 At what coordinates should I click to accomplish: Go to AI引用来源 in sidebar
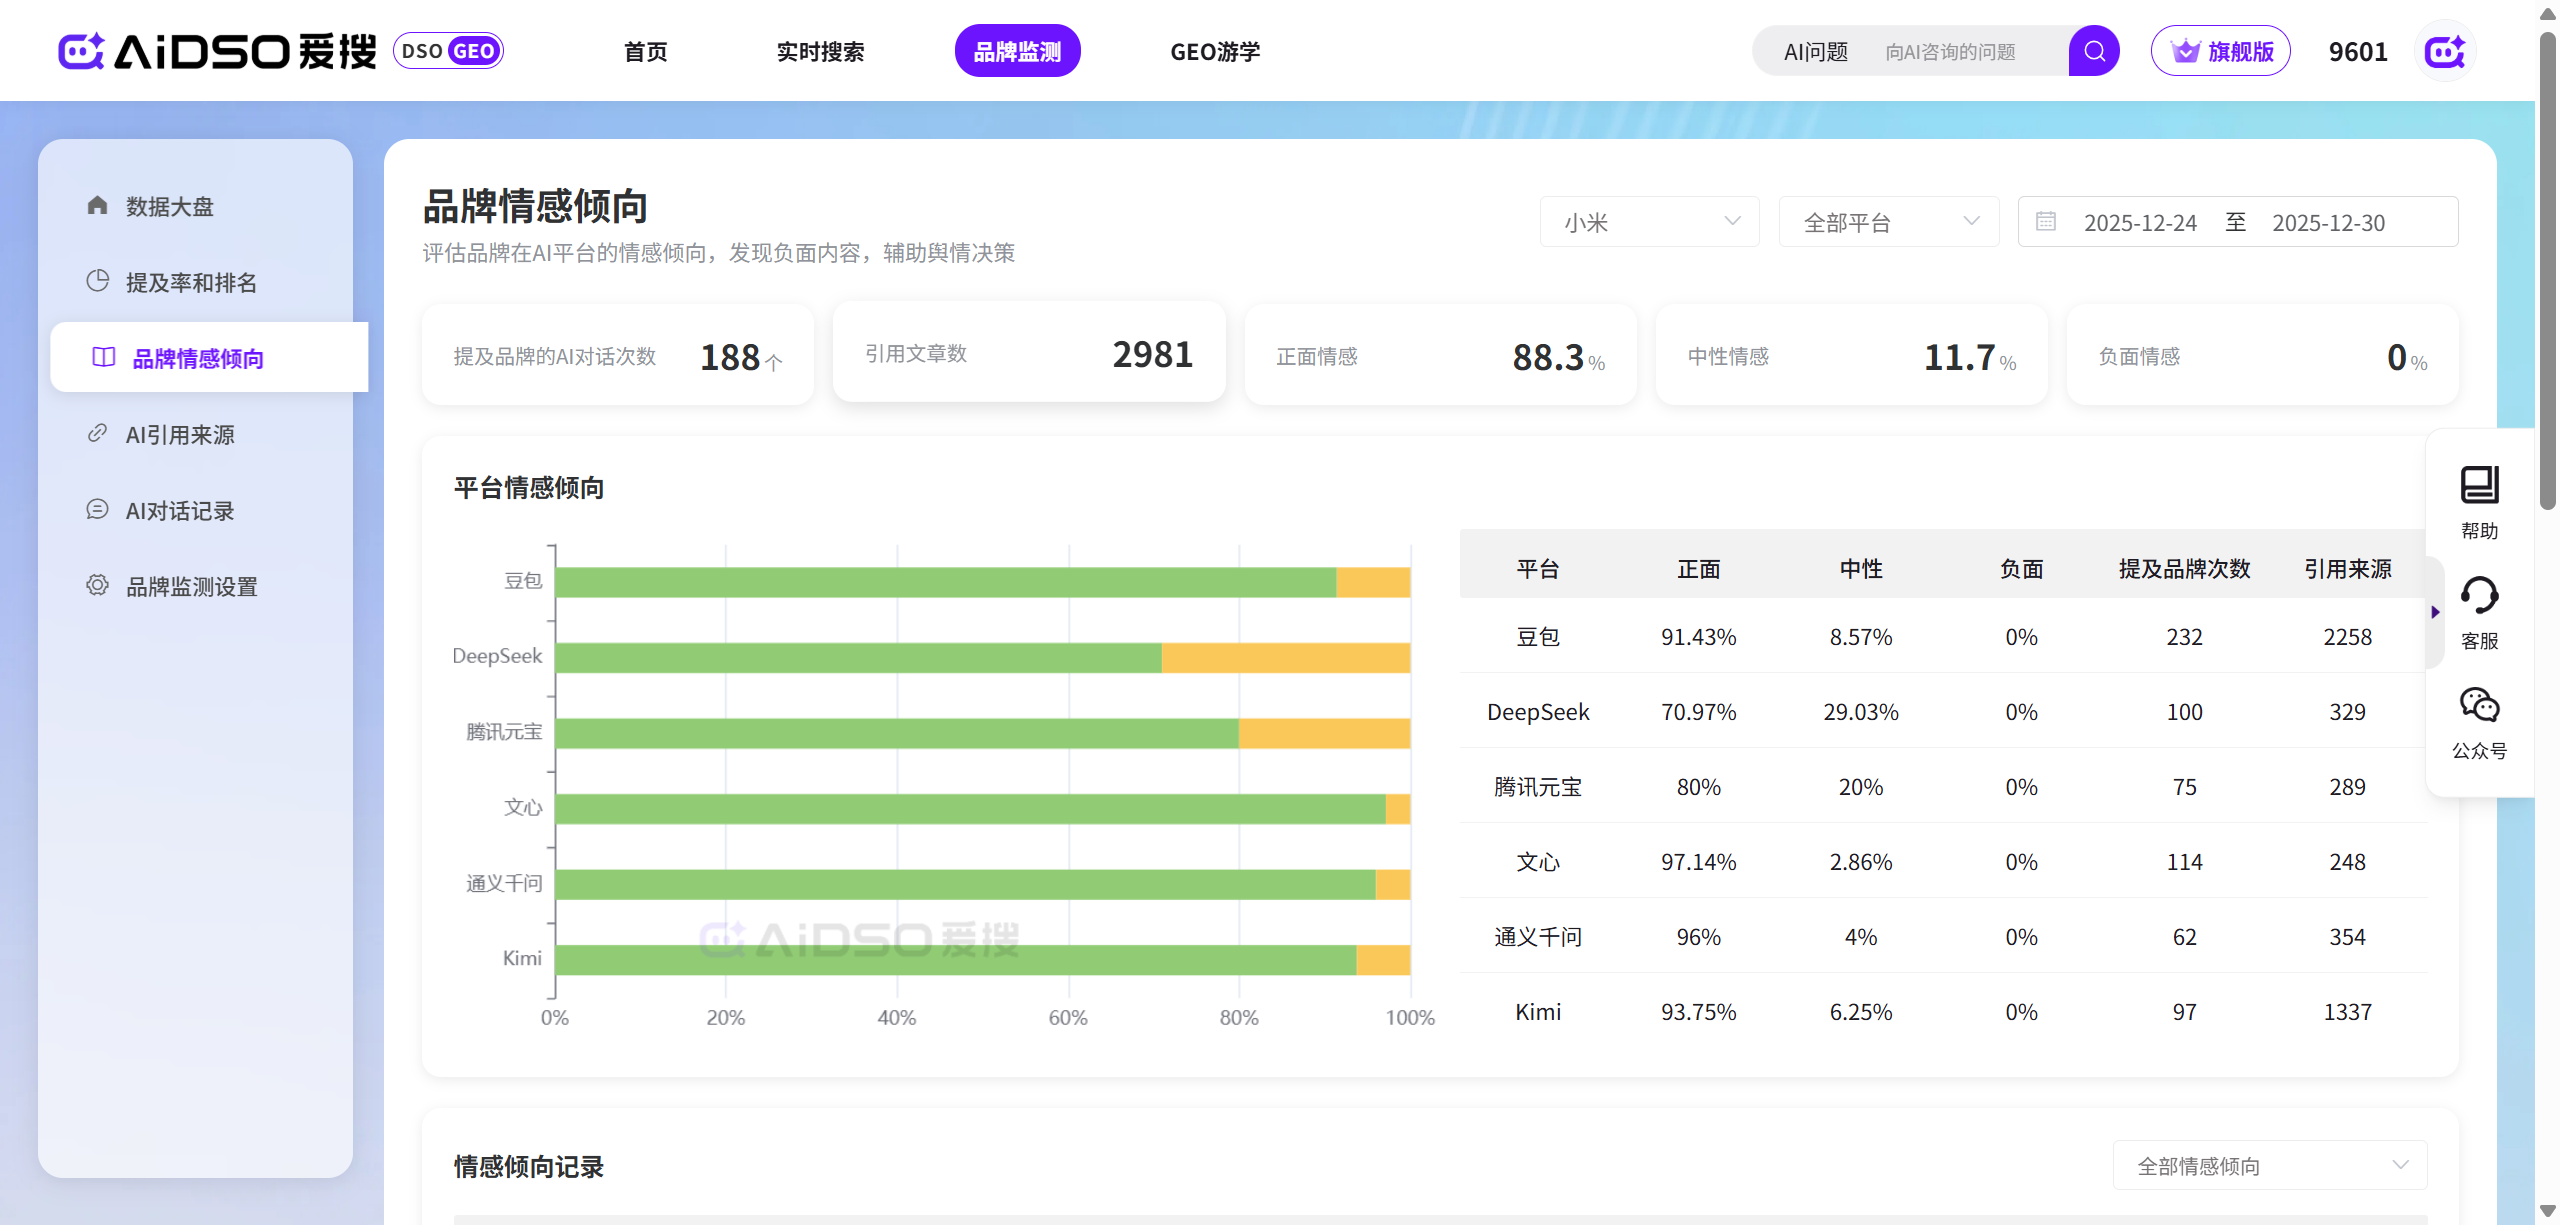pyautogui.click(x=180, y=435)
